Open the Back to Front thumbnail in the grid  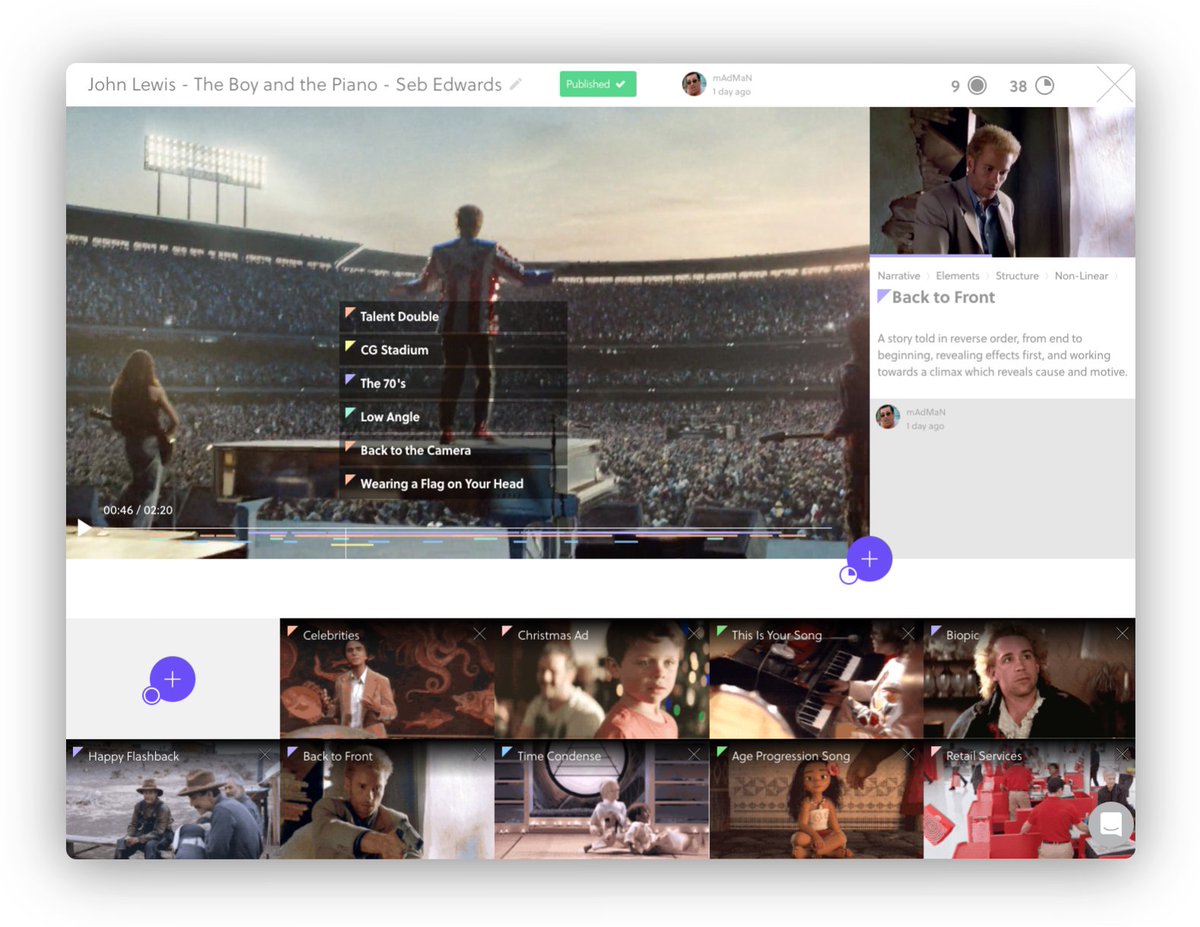pyautogui.click(x=387, y=800)
